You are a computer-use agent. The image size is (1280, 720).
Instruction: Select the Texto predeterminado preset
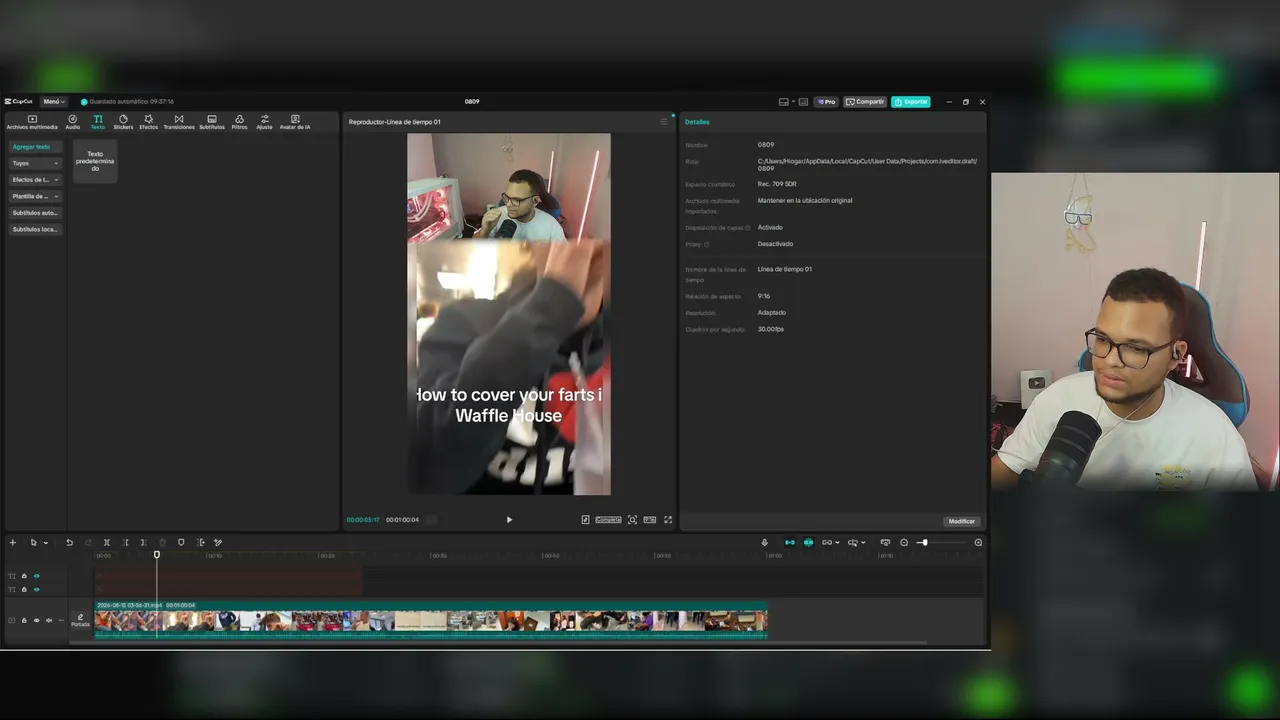[95, 161]
